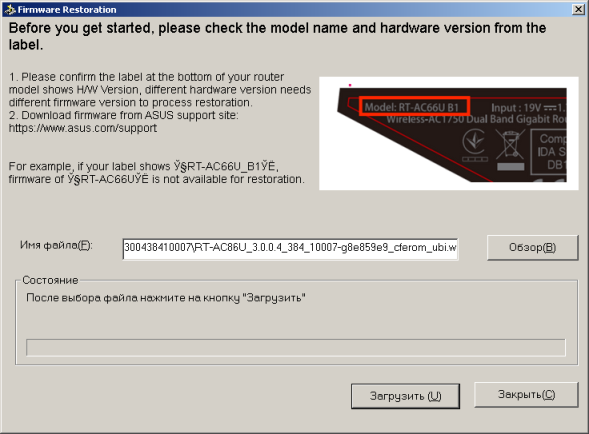Viewport: 589px width, 434px height.
Task: Click the "For example" RT-AC66U_B1 note text
Action: point(157,172)
